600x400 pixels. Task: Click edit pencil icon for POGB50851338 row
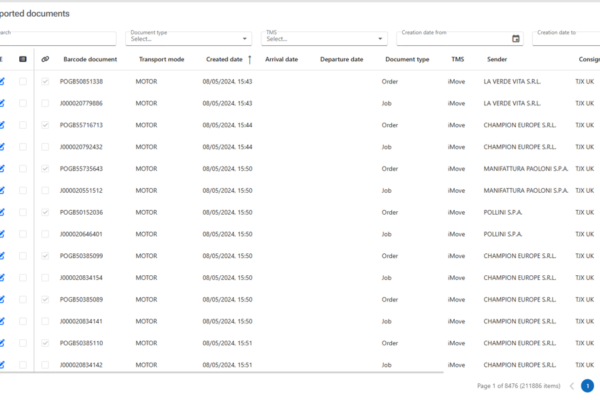pos(3,81)
